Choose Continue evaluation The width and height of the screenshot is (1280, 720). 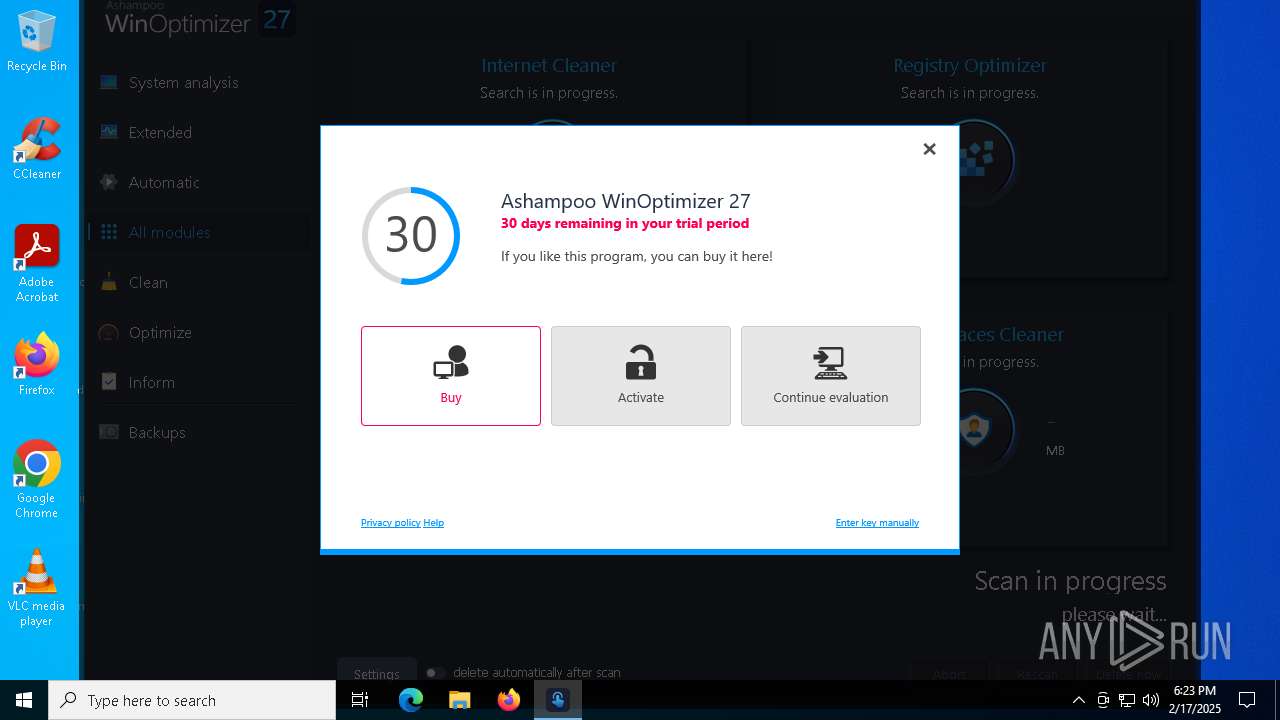(x=831, y=376)
